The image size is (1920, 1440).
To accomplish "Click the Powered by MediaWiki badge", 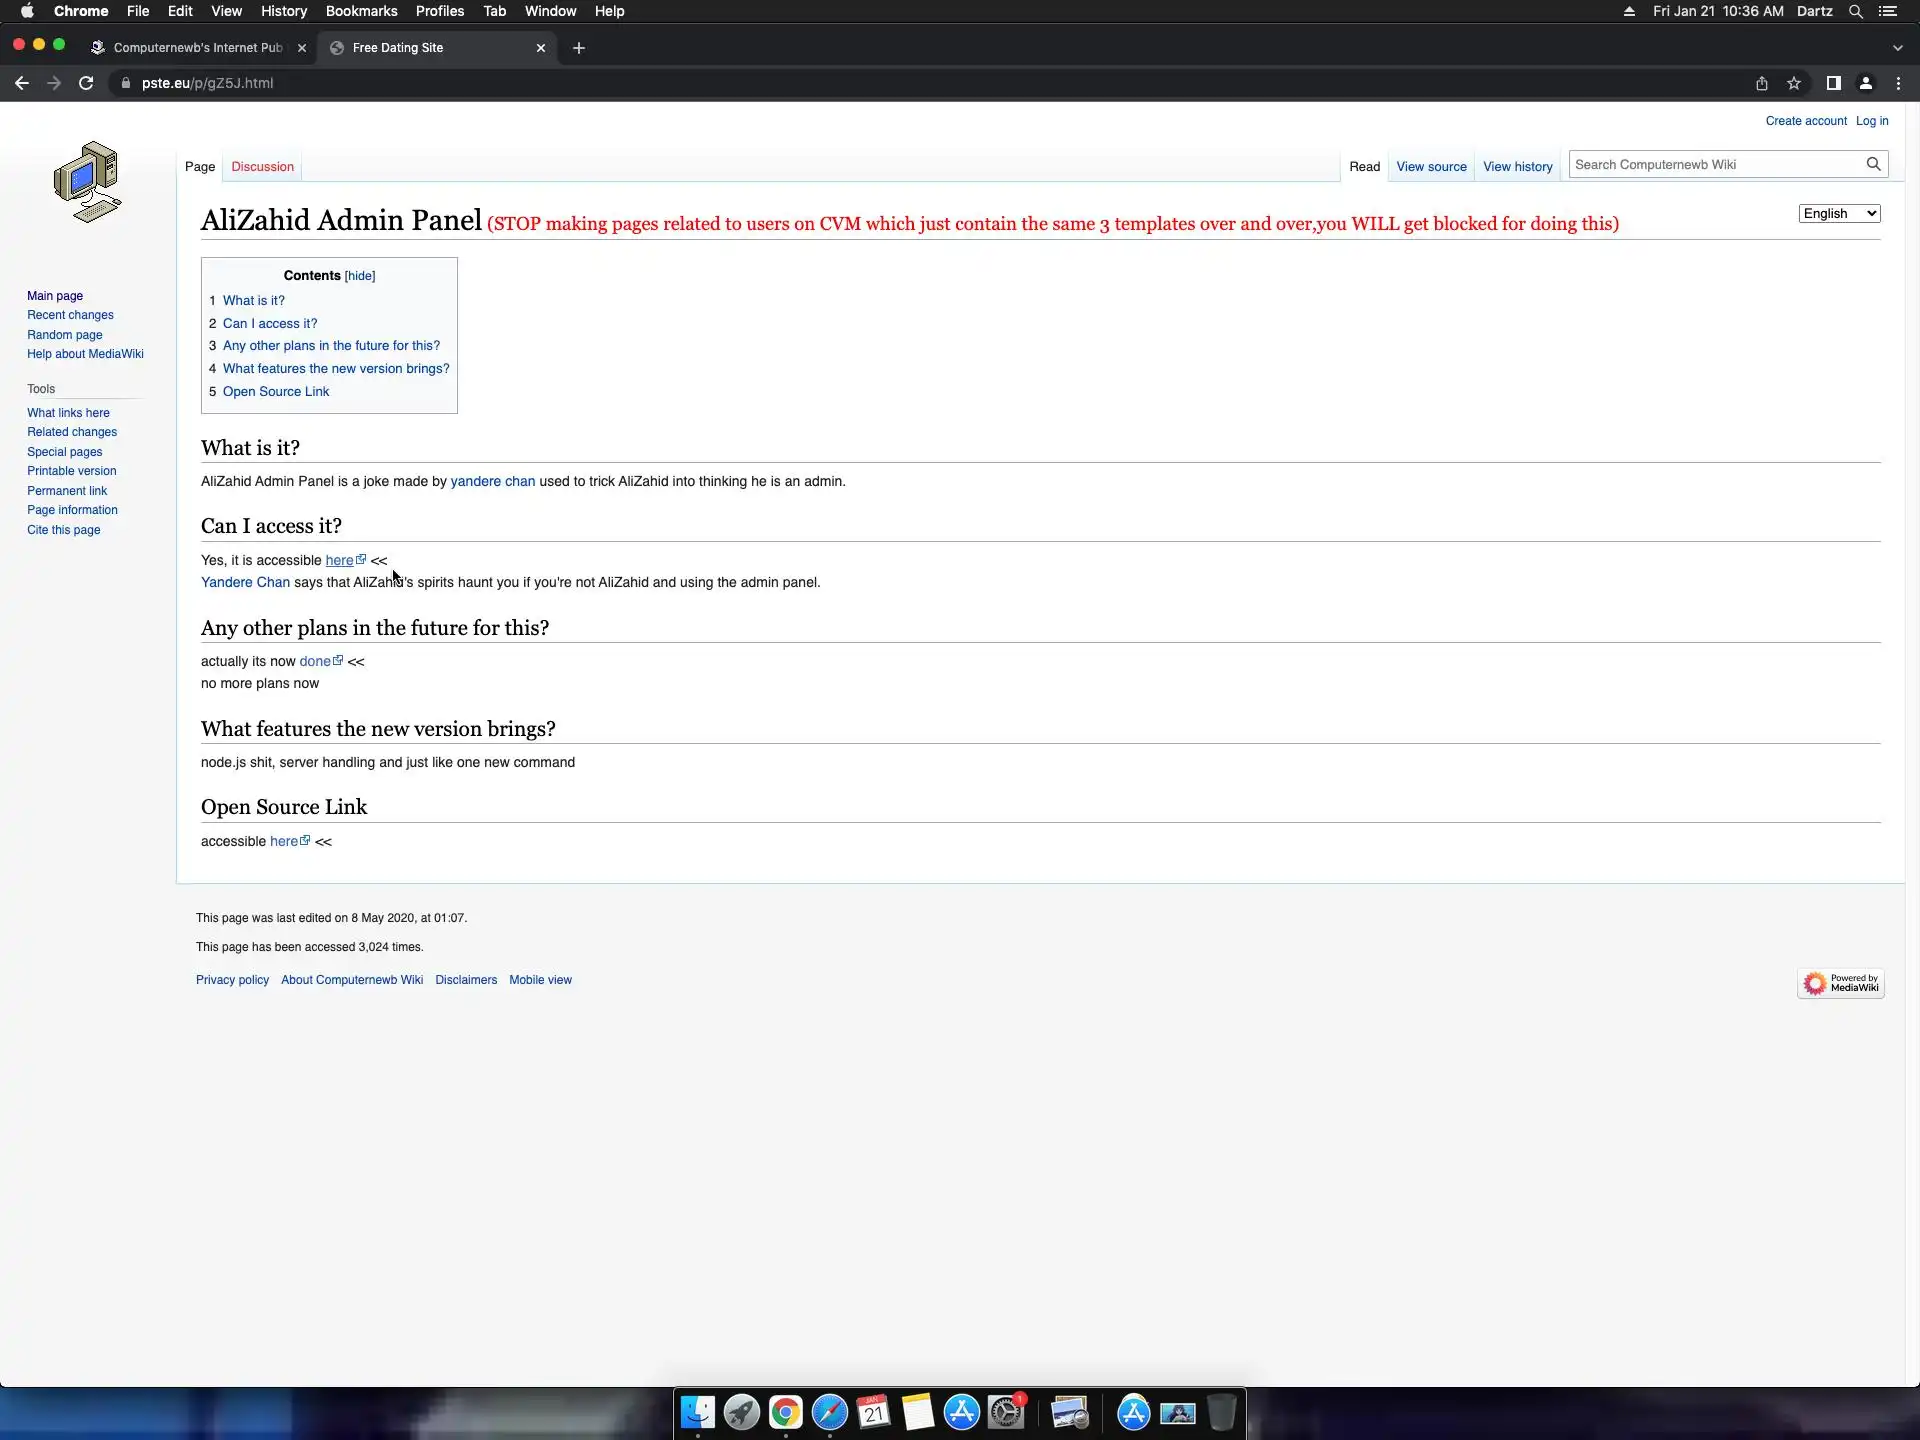I will [x=1840, y=983].
